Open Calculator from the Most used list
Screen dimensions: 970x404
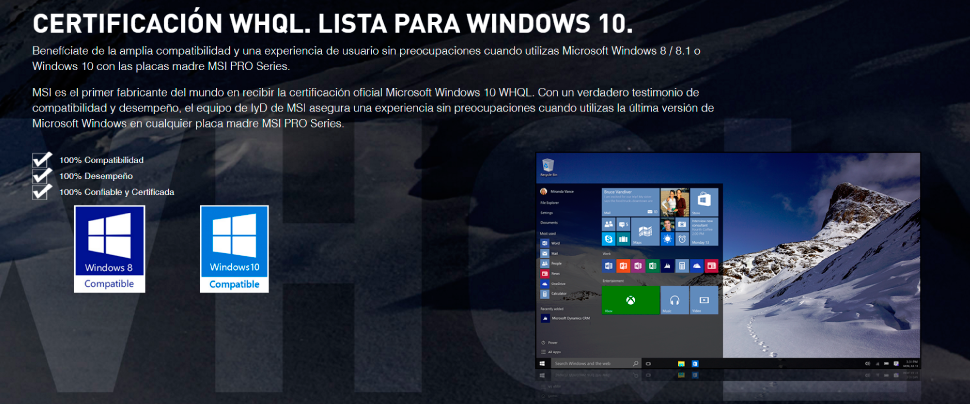coord(557,293)
